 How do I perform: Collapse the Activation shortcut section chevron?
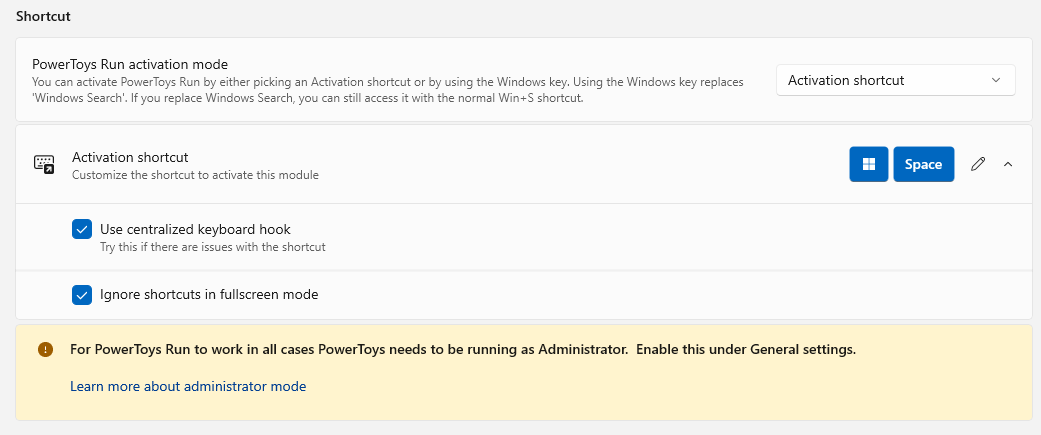coord(1007,165)
